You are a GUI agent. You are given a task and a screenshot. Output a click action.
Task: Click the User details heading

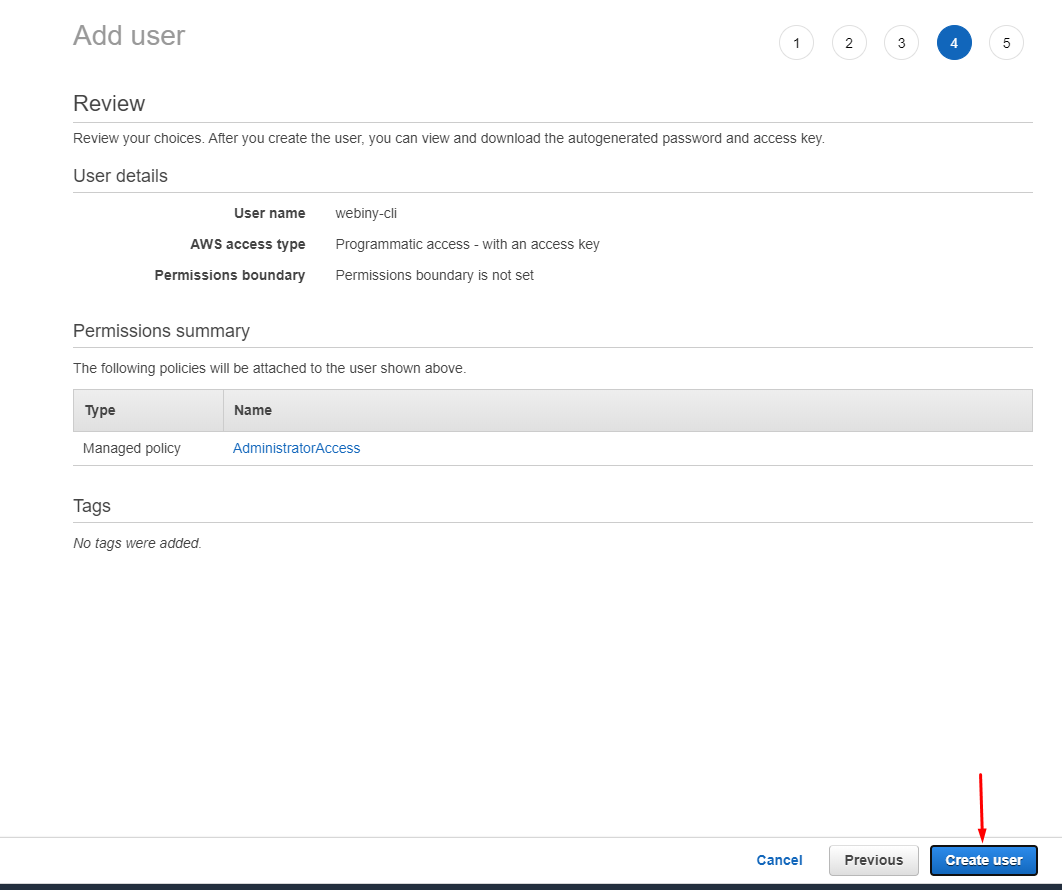click(120, 175)
